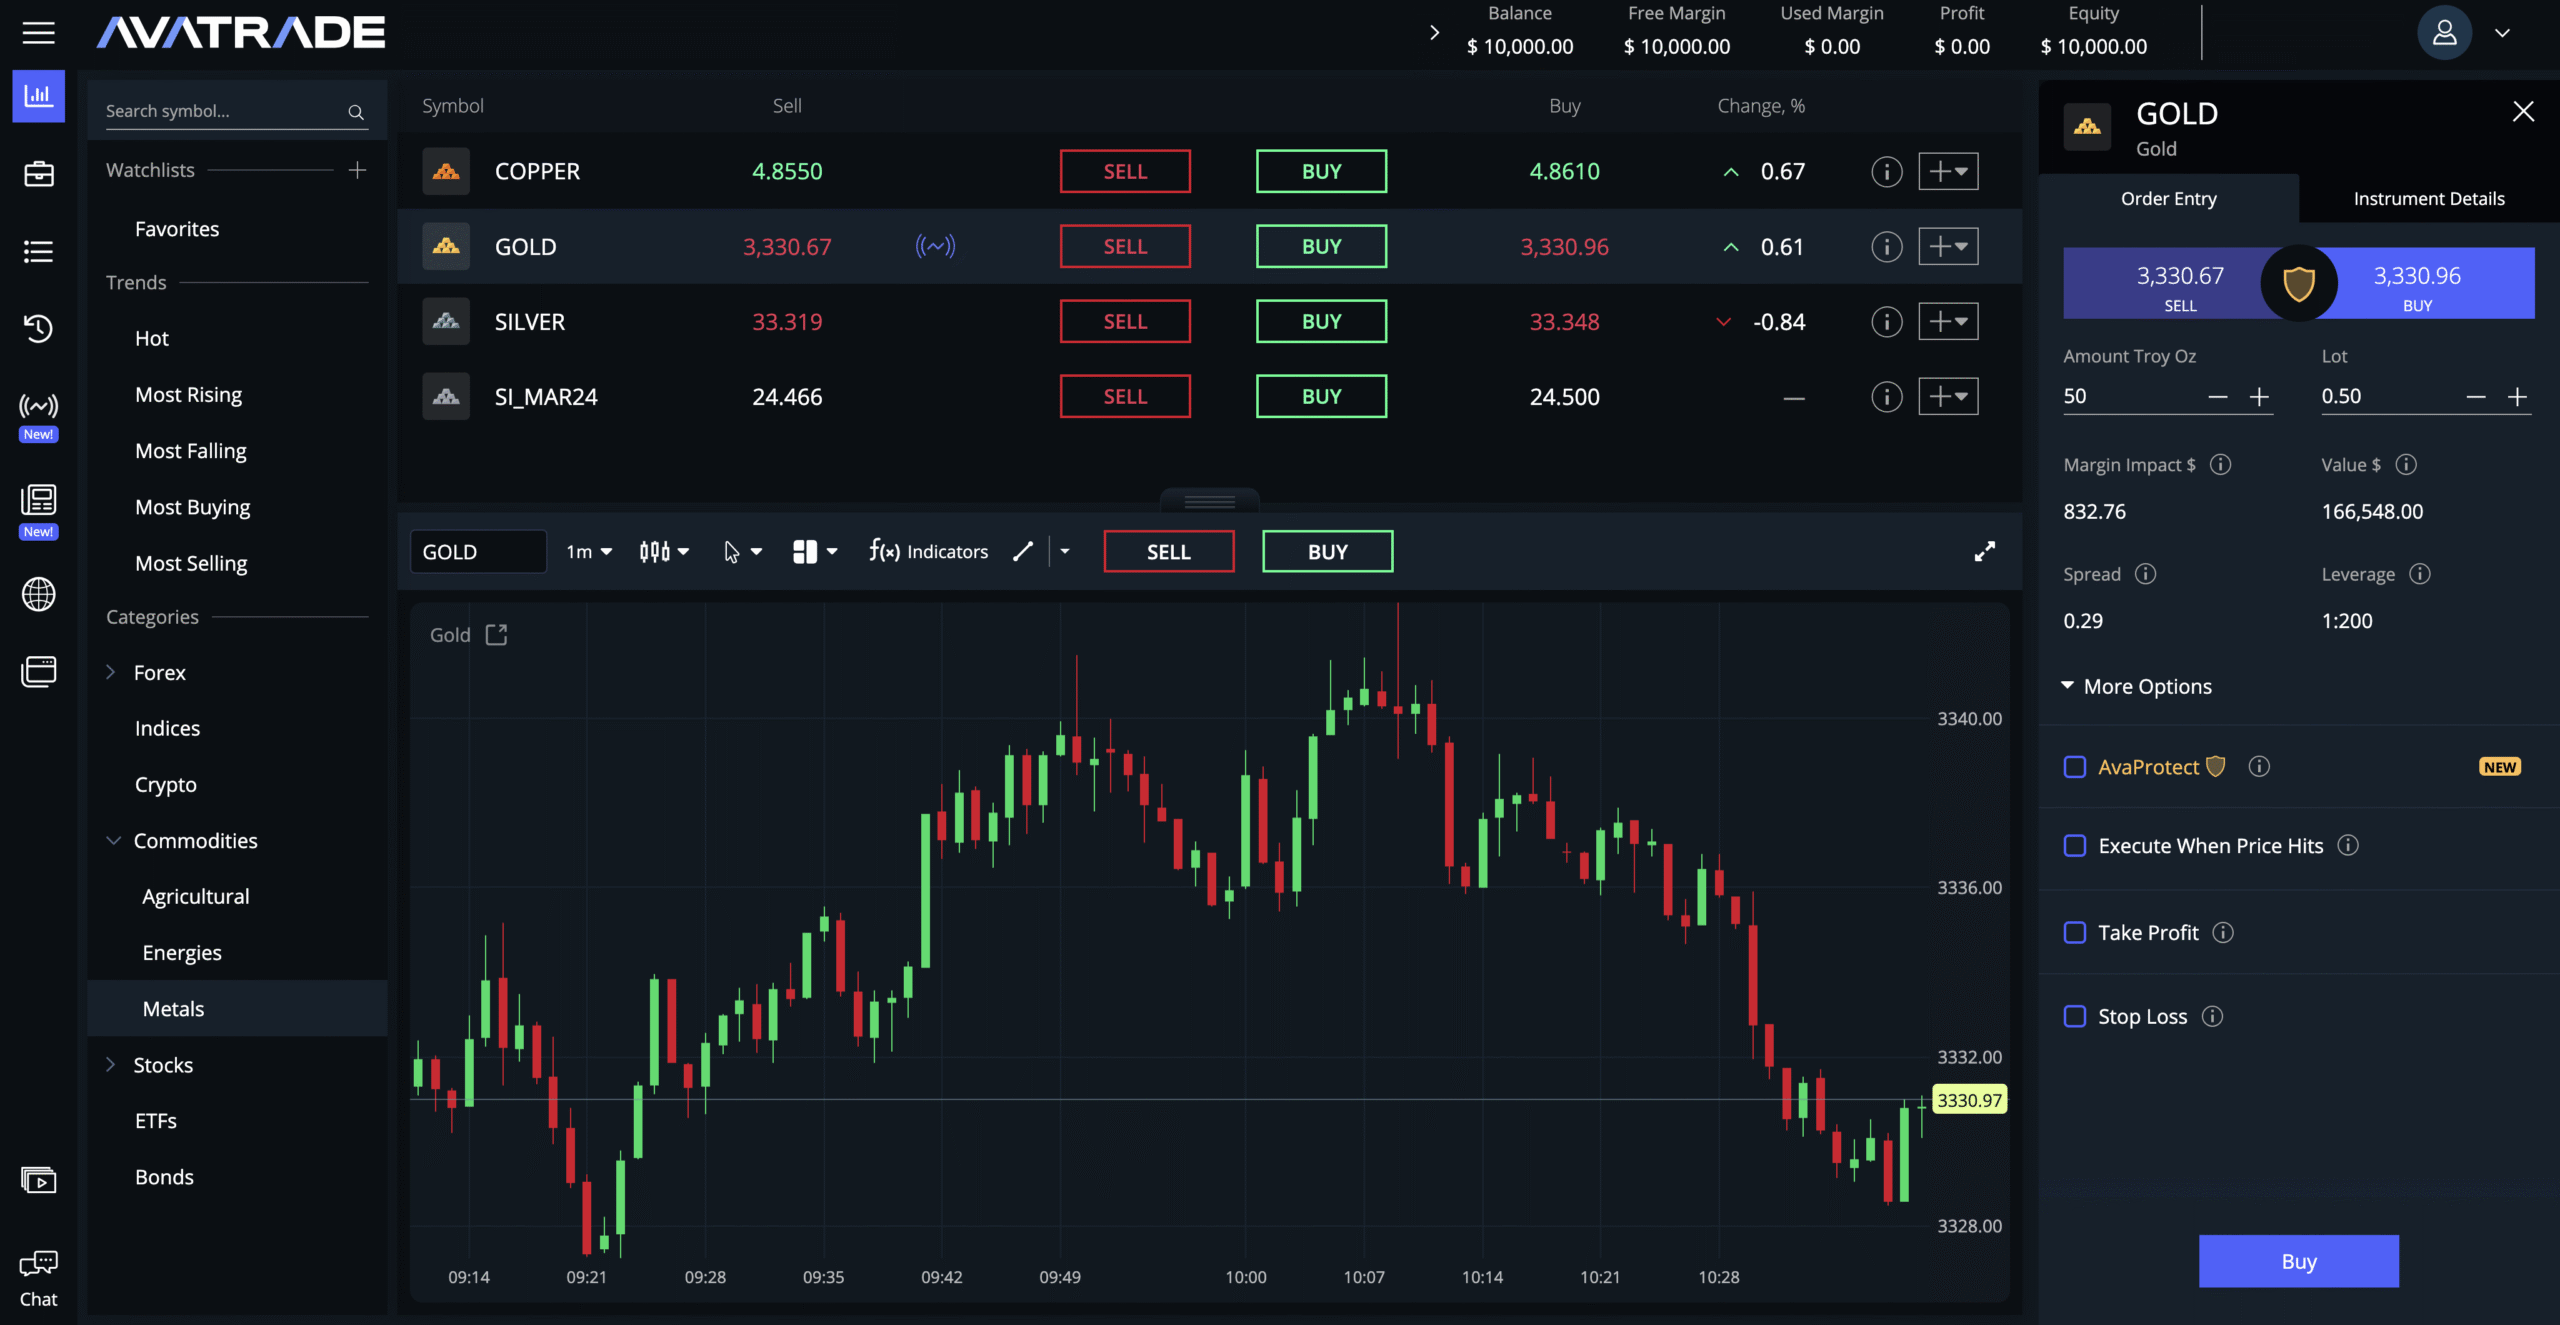Screen dimensions: 2560x1325
Task: Click the search magnifier icon
Action: click(356, 112)
